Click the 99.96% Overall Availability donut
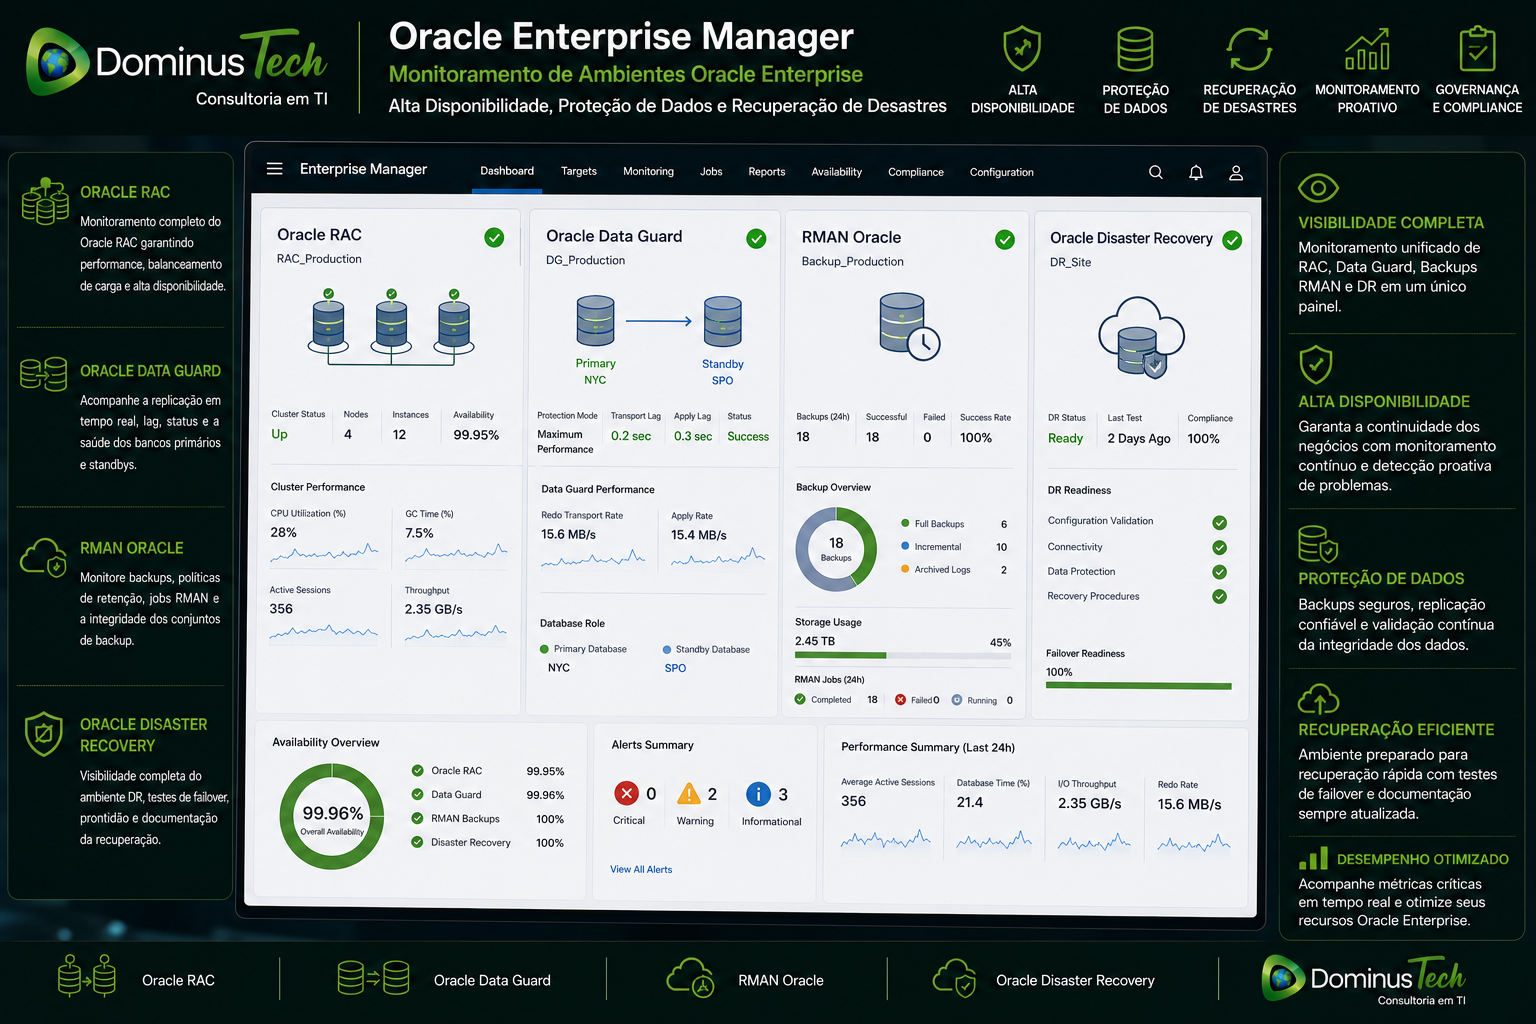The image size is (1536, 1024). [332, 816]
